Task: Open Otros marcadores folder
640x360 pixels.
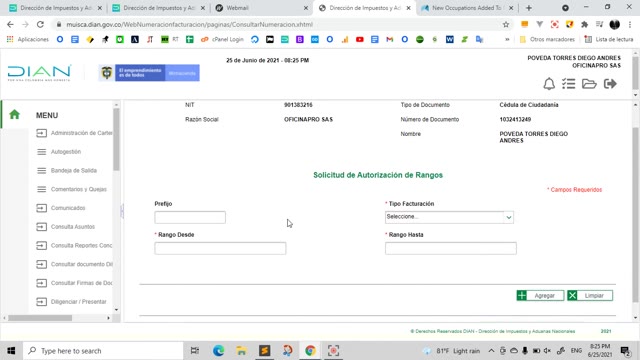Action: [x=547, y=40]
